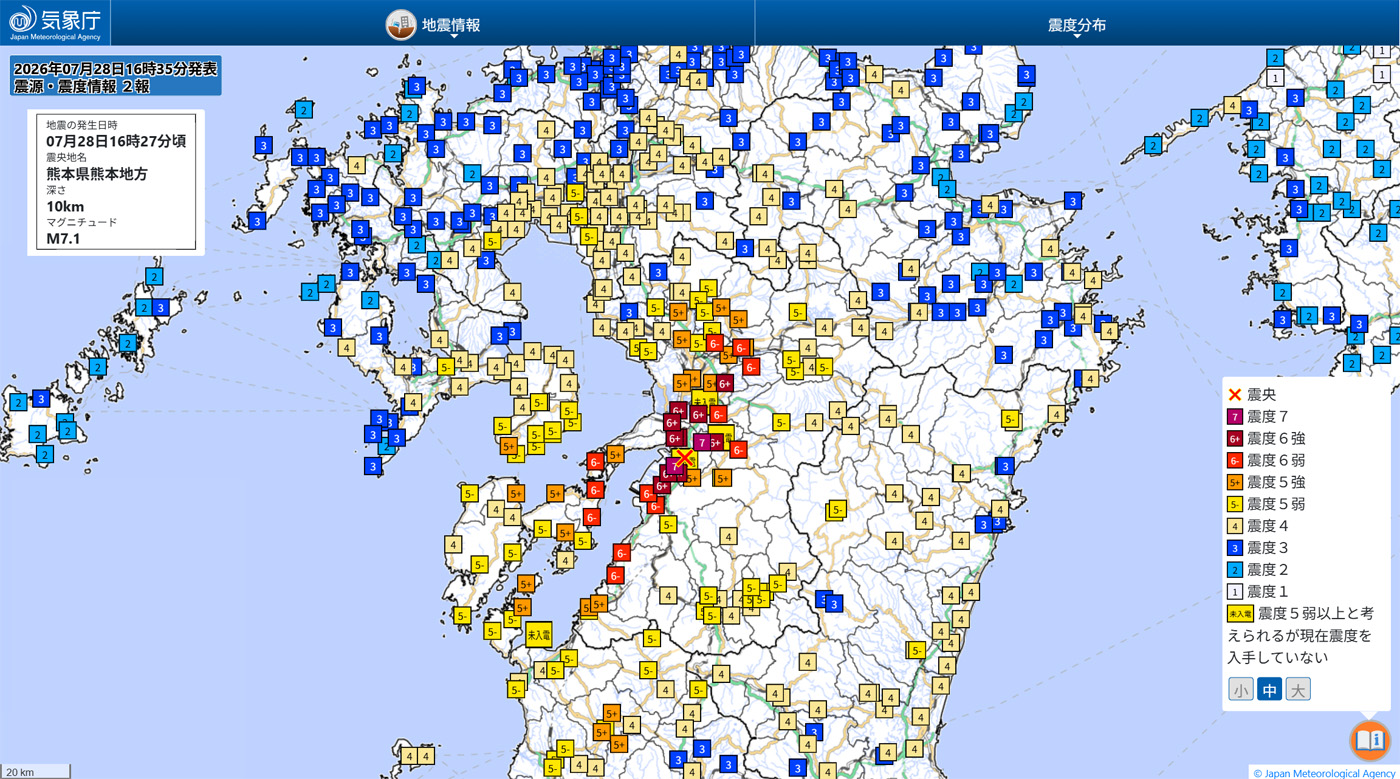Click the 2026年07月28日16時35分発表 header text

115,69
